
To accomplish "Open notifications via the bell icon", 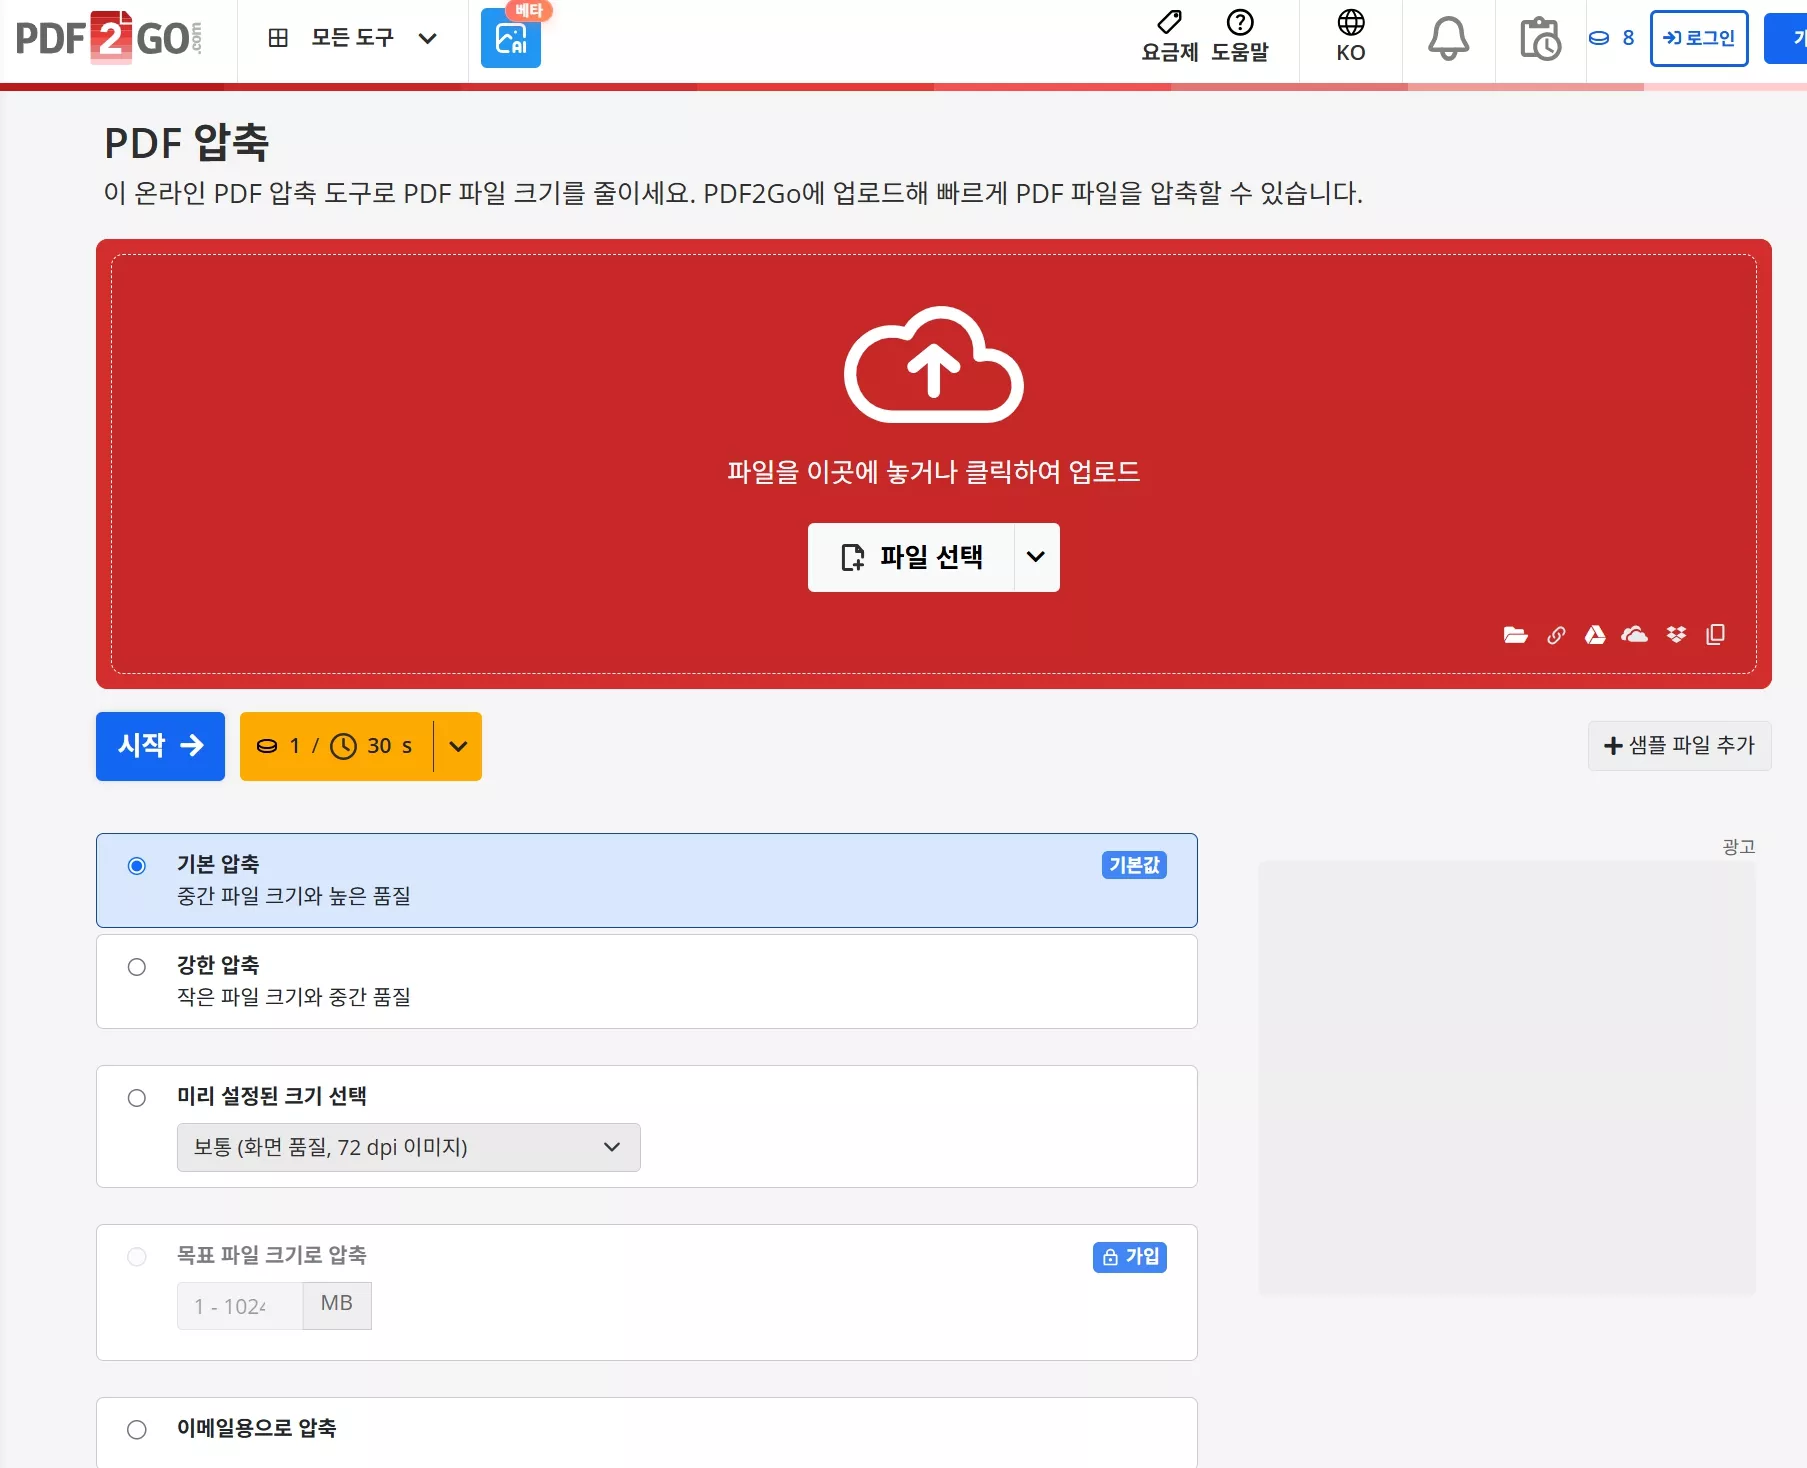I will click(x=1448, y=39).
